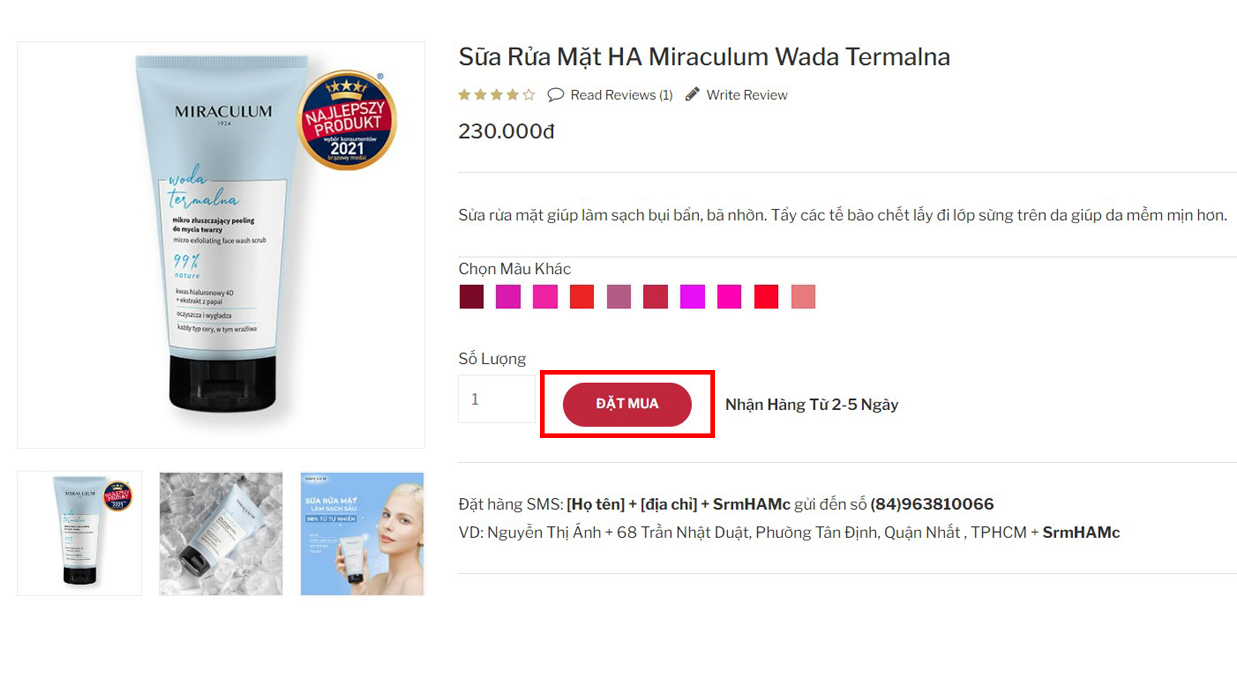Click the star rating icons
The width and height of the screenshot is (1237, 687).
pyautogui.click(x=497, y=95)
